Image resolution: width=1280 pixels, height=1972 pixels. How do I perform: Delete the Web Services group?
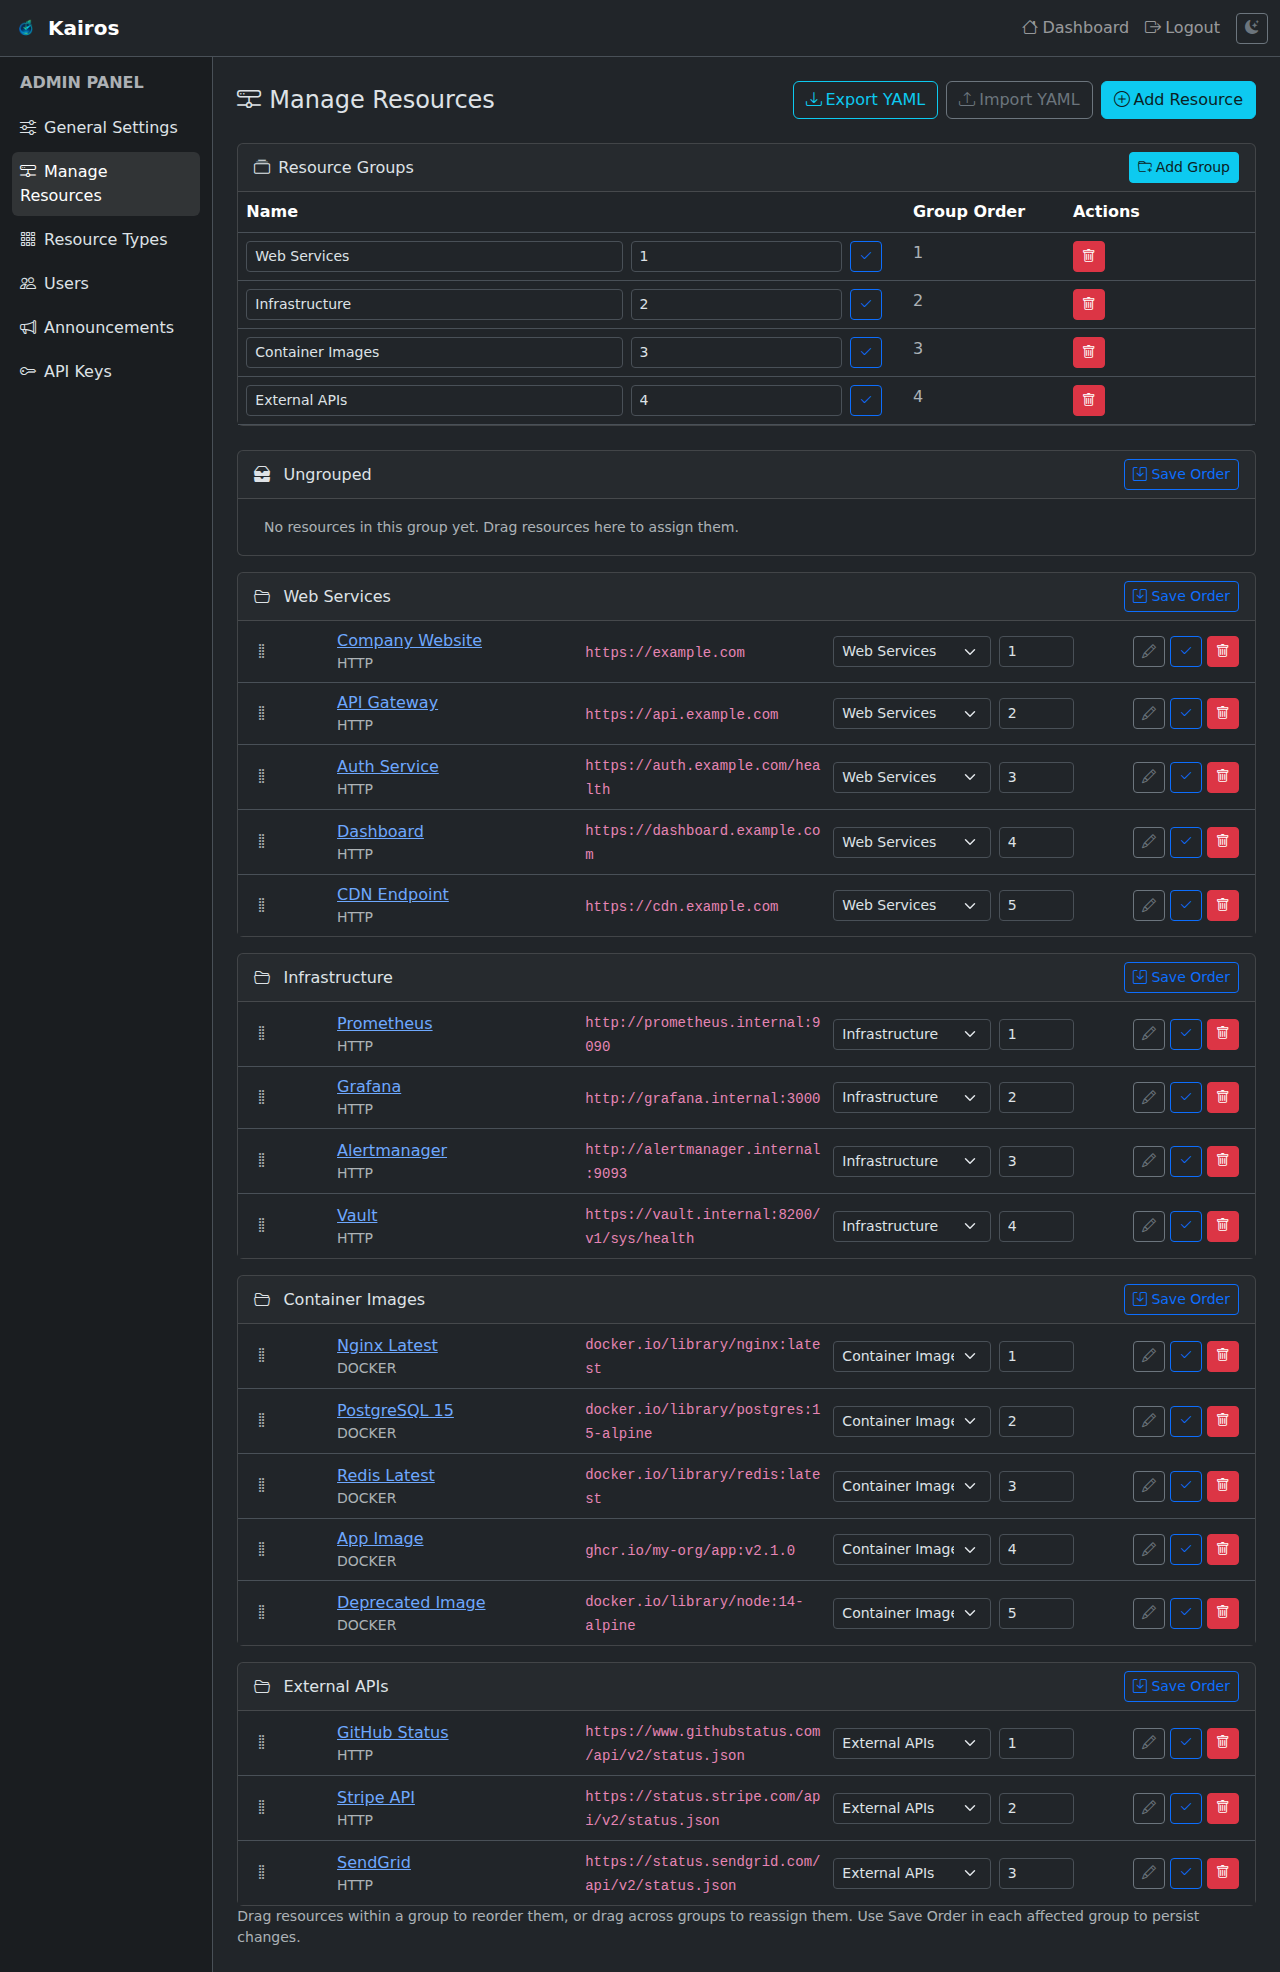coord(1088,256)
